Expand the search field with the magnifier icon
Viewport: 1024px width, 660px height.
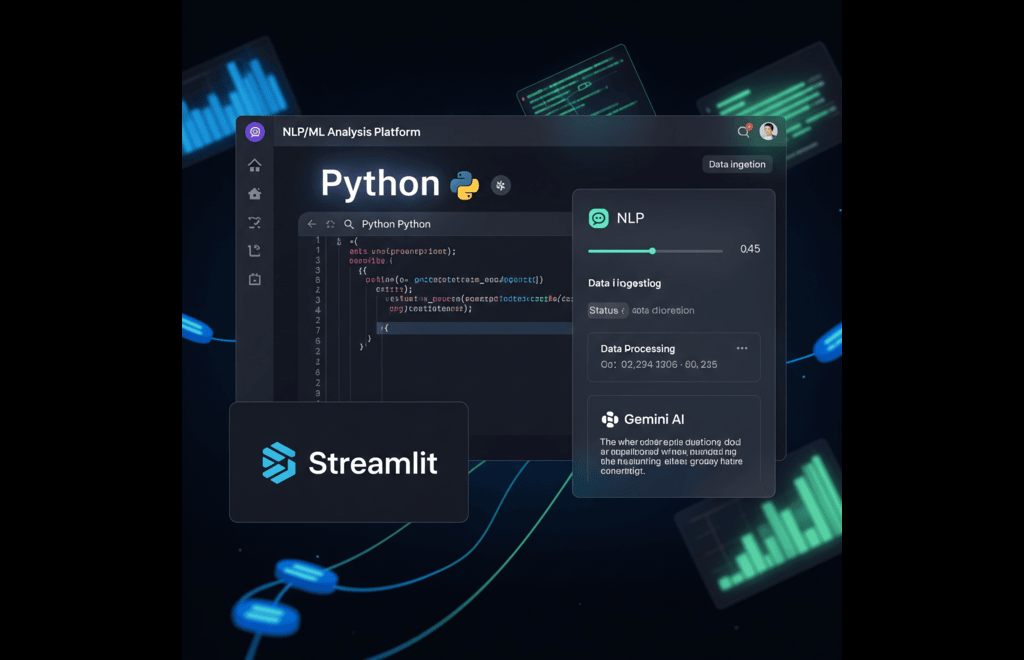[x=348, y=224]
